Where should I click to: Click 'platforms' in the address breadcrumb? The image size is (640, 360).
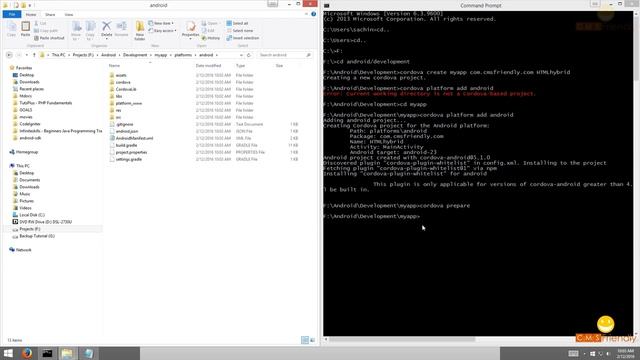click(183, 55)
